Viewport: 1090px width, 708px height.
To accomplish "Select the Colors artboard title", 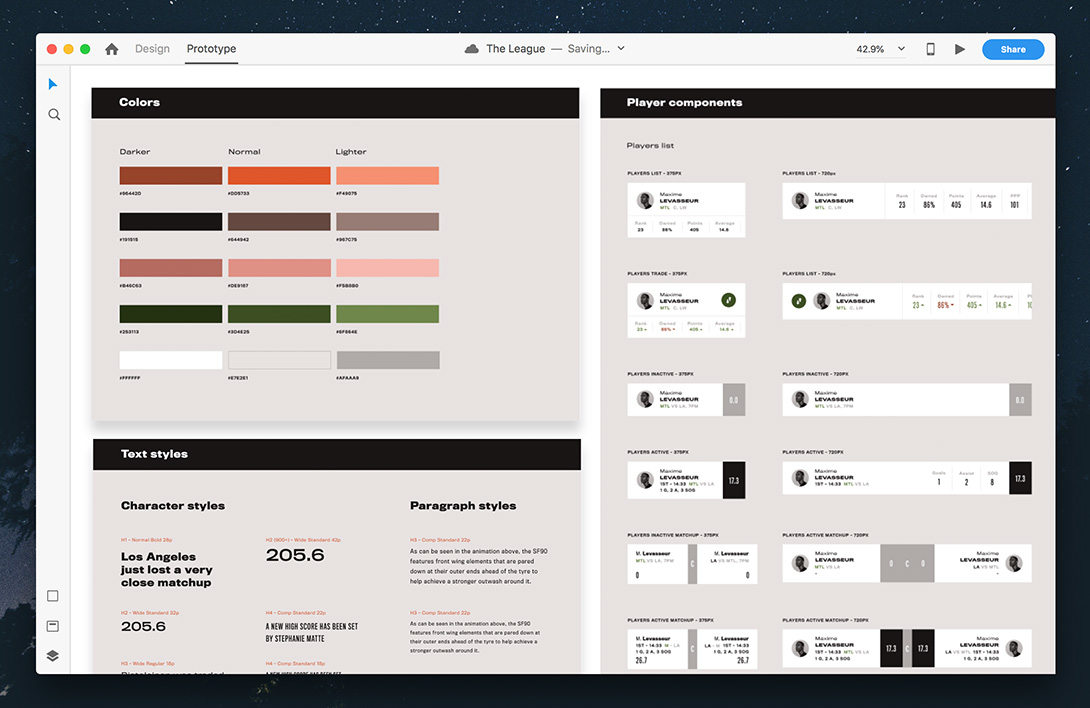I will coord(140,102).
